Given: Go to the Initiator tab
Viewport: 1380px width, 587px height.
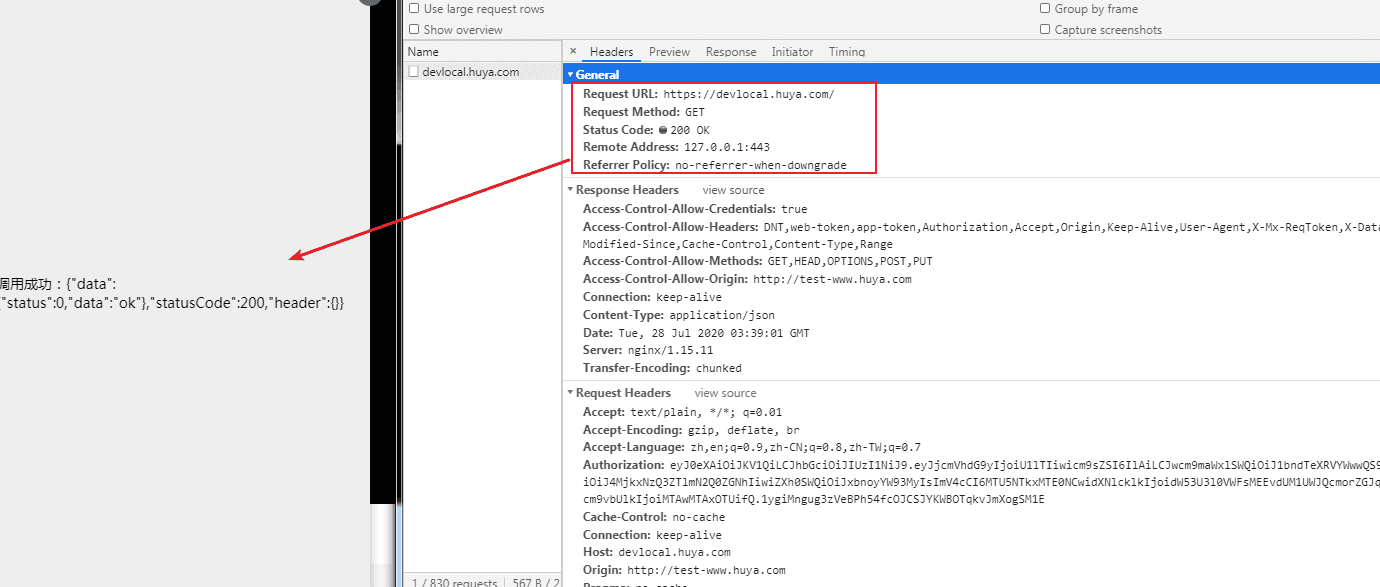Looking at the screenshot, I should (792, 52).
